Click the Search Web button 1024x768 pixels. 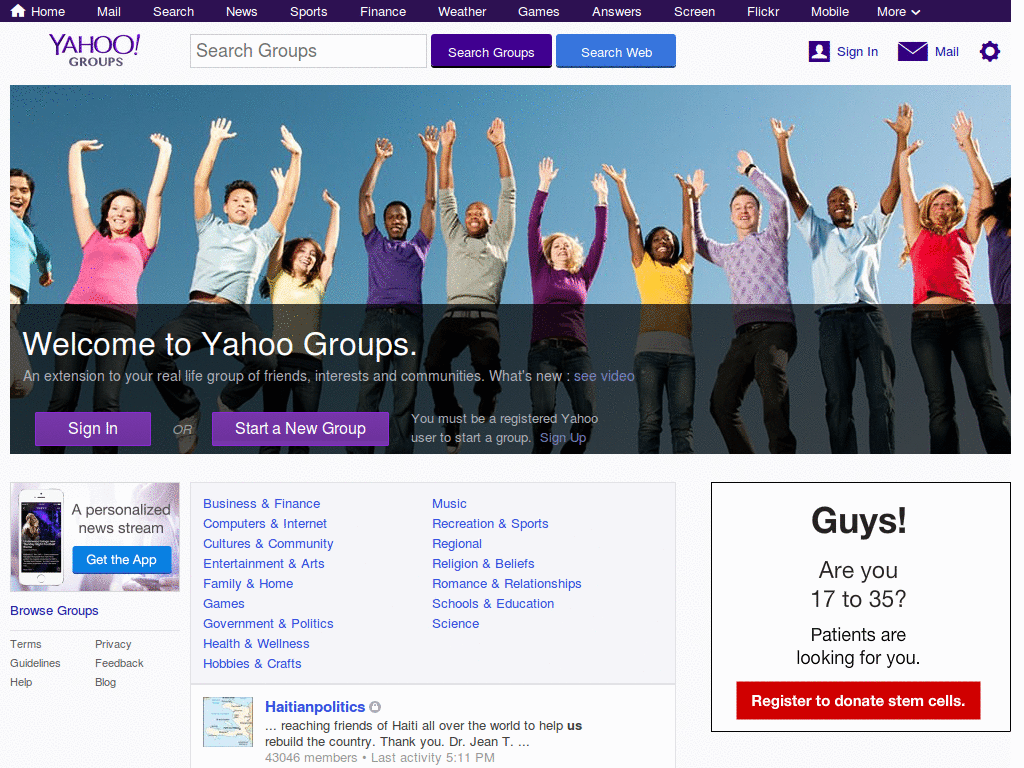click(x=615, y=50)
